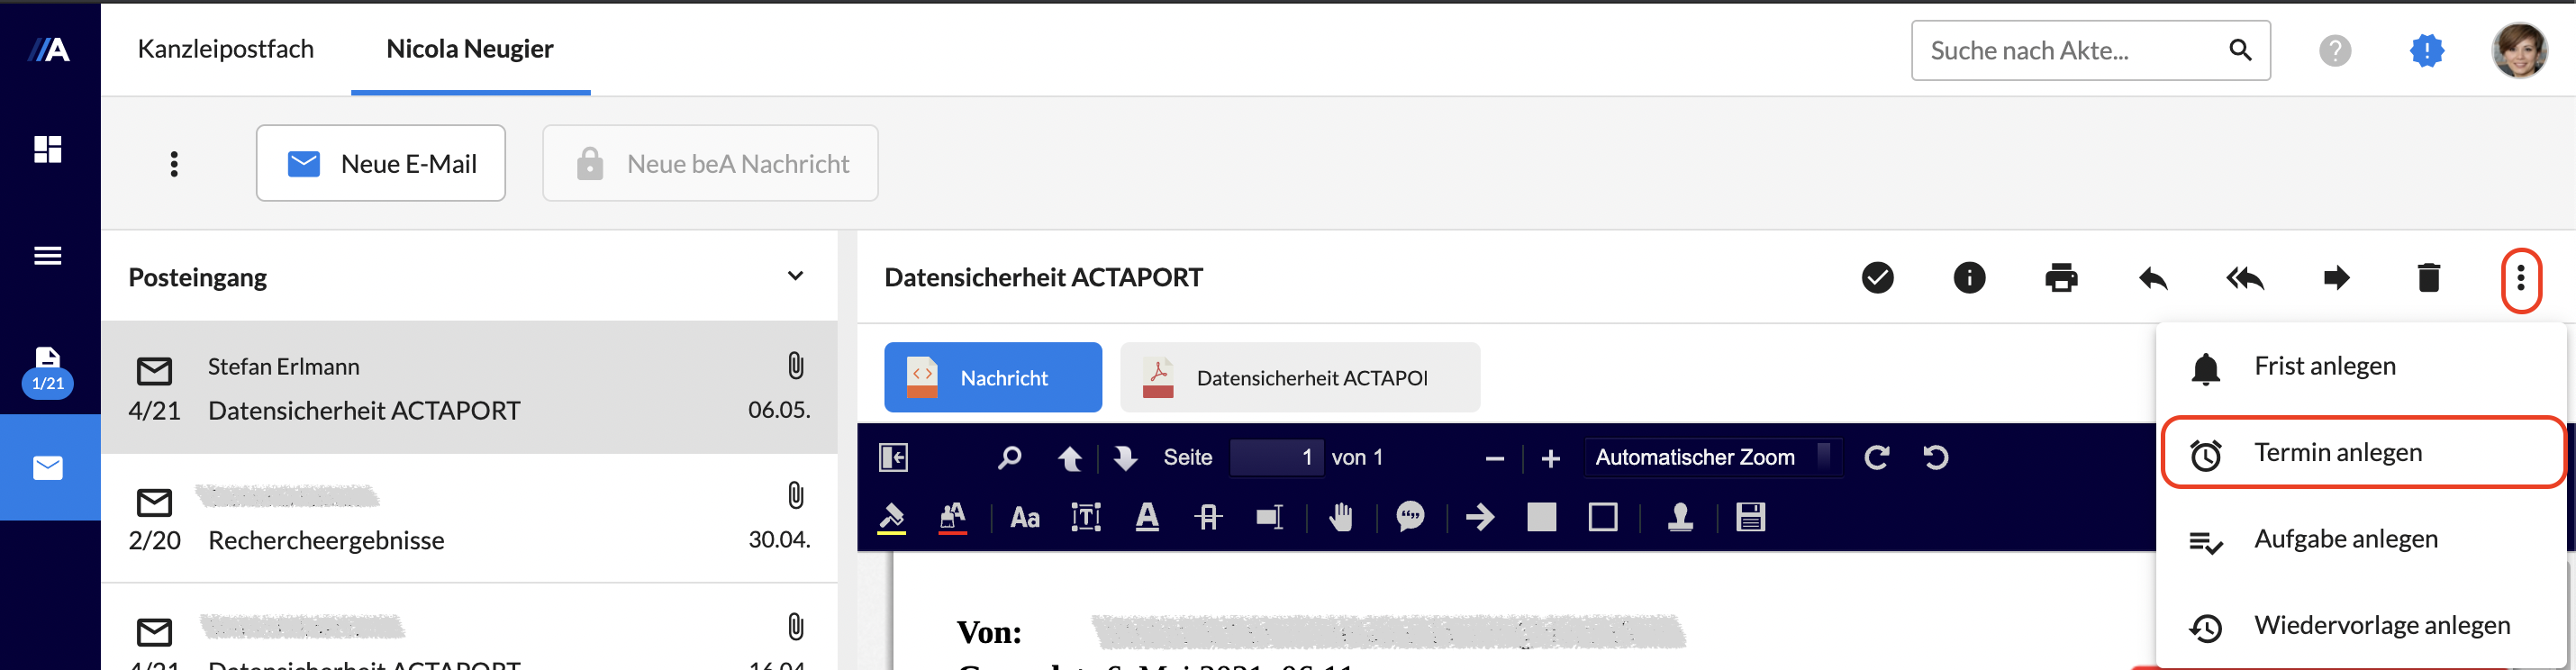Expand the Posteingang folder dropdown
The image size is (2576, 670).
[x=795, y=276]
